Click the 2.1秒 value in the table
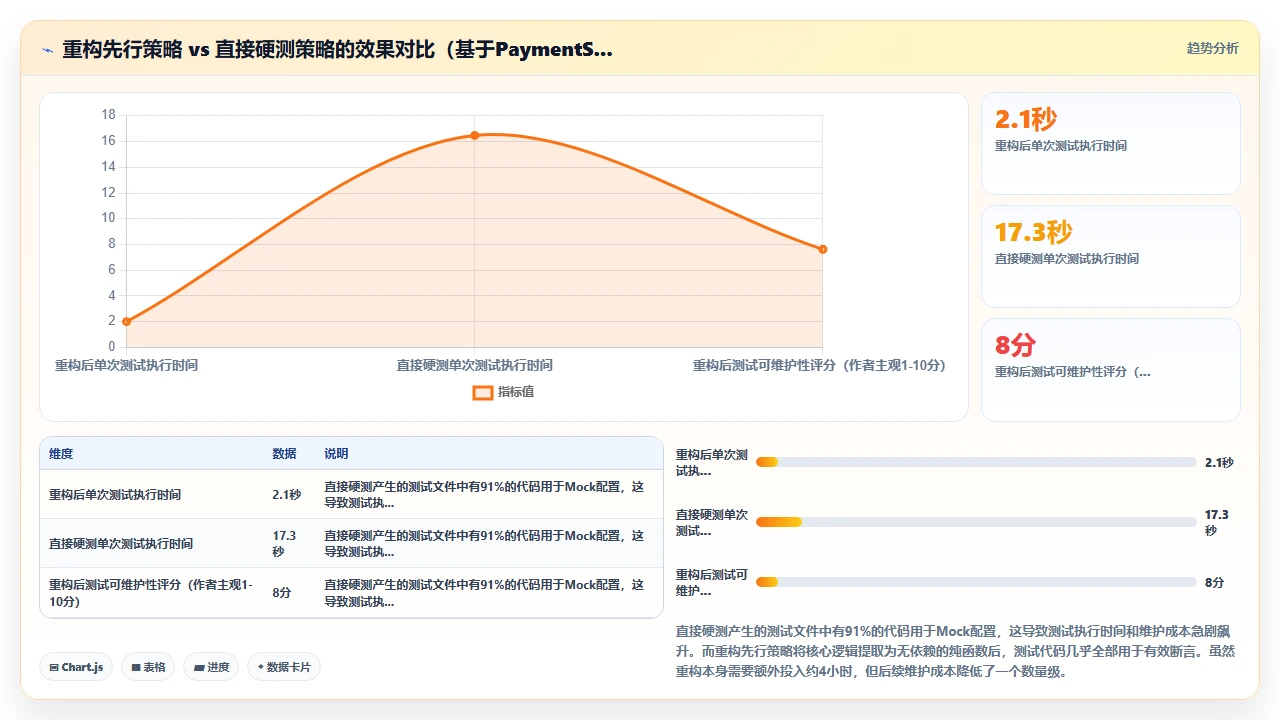Screen dimensions: 1280x720 (x=286, y=495)
